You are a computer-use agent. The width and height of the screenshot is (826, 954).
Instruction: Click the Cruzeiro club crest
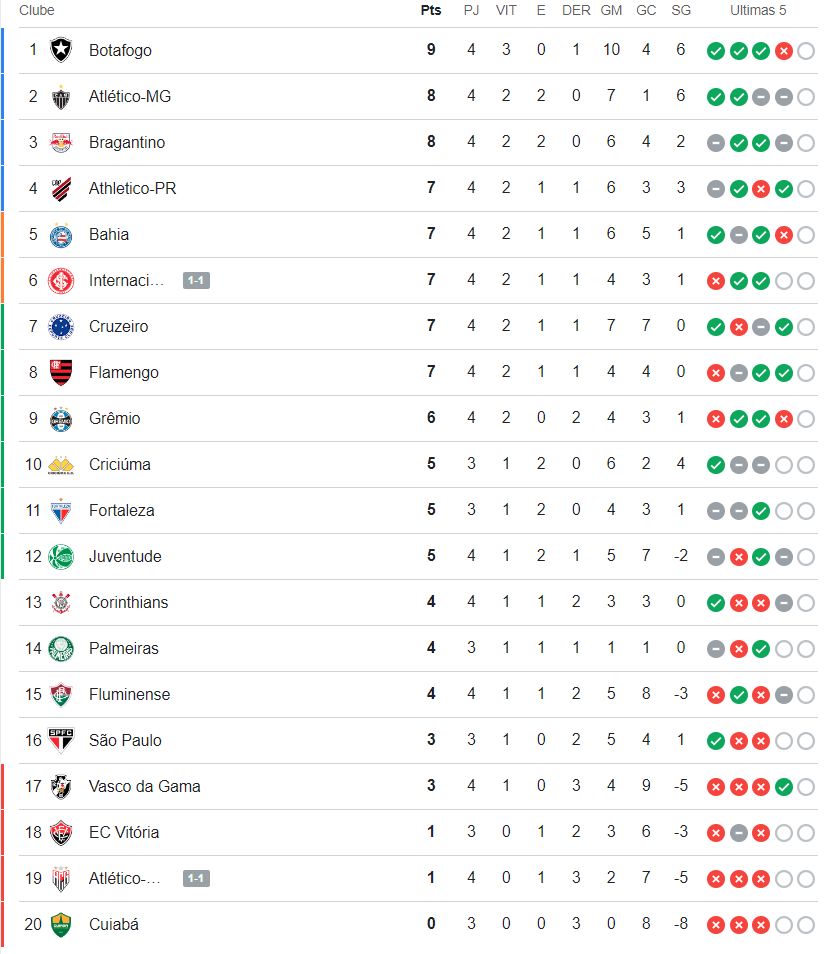[62, 326]
